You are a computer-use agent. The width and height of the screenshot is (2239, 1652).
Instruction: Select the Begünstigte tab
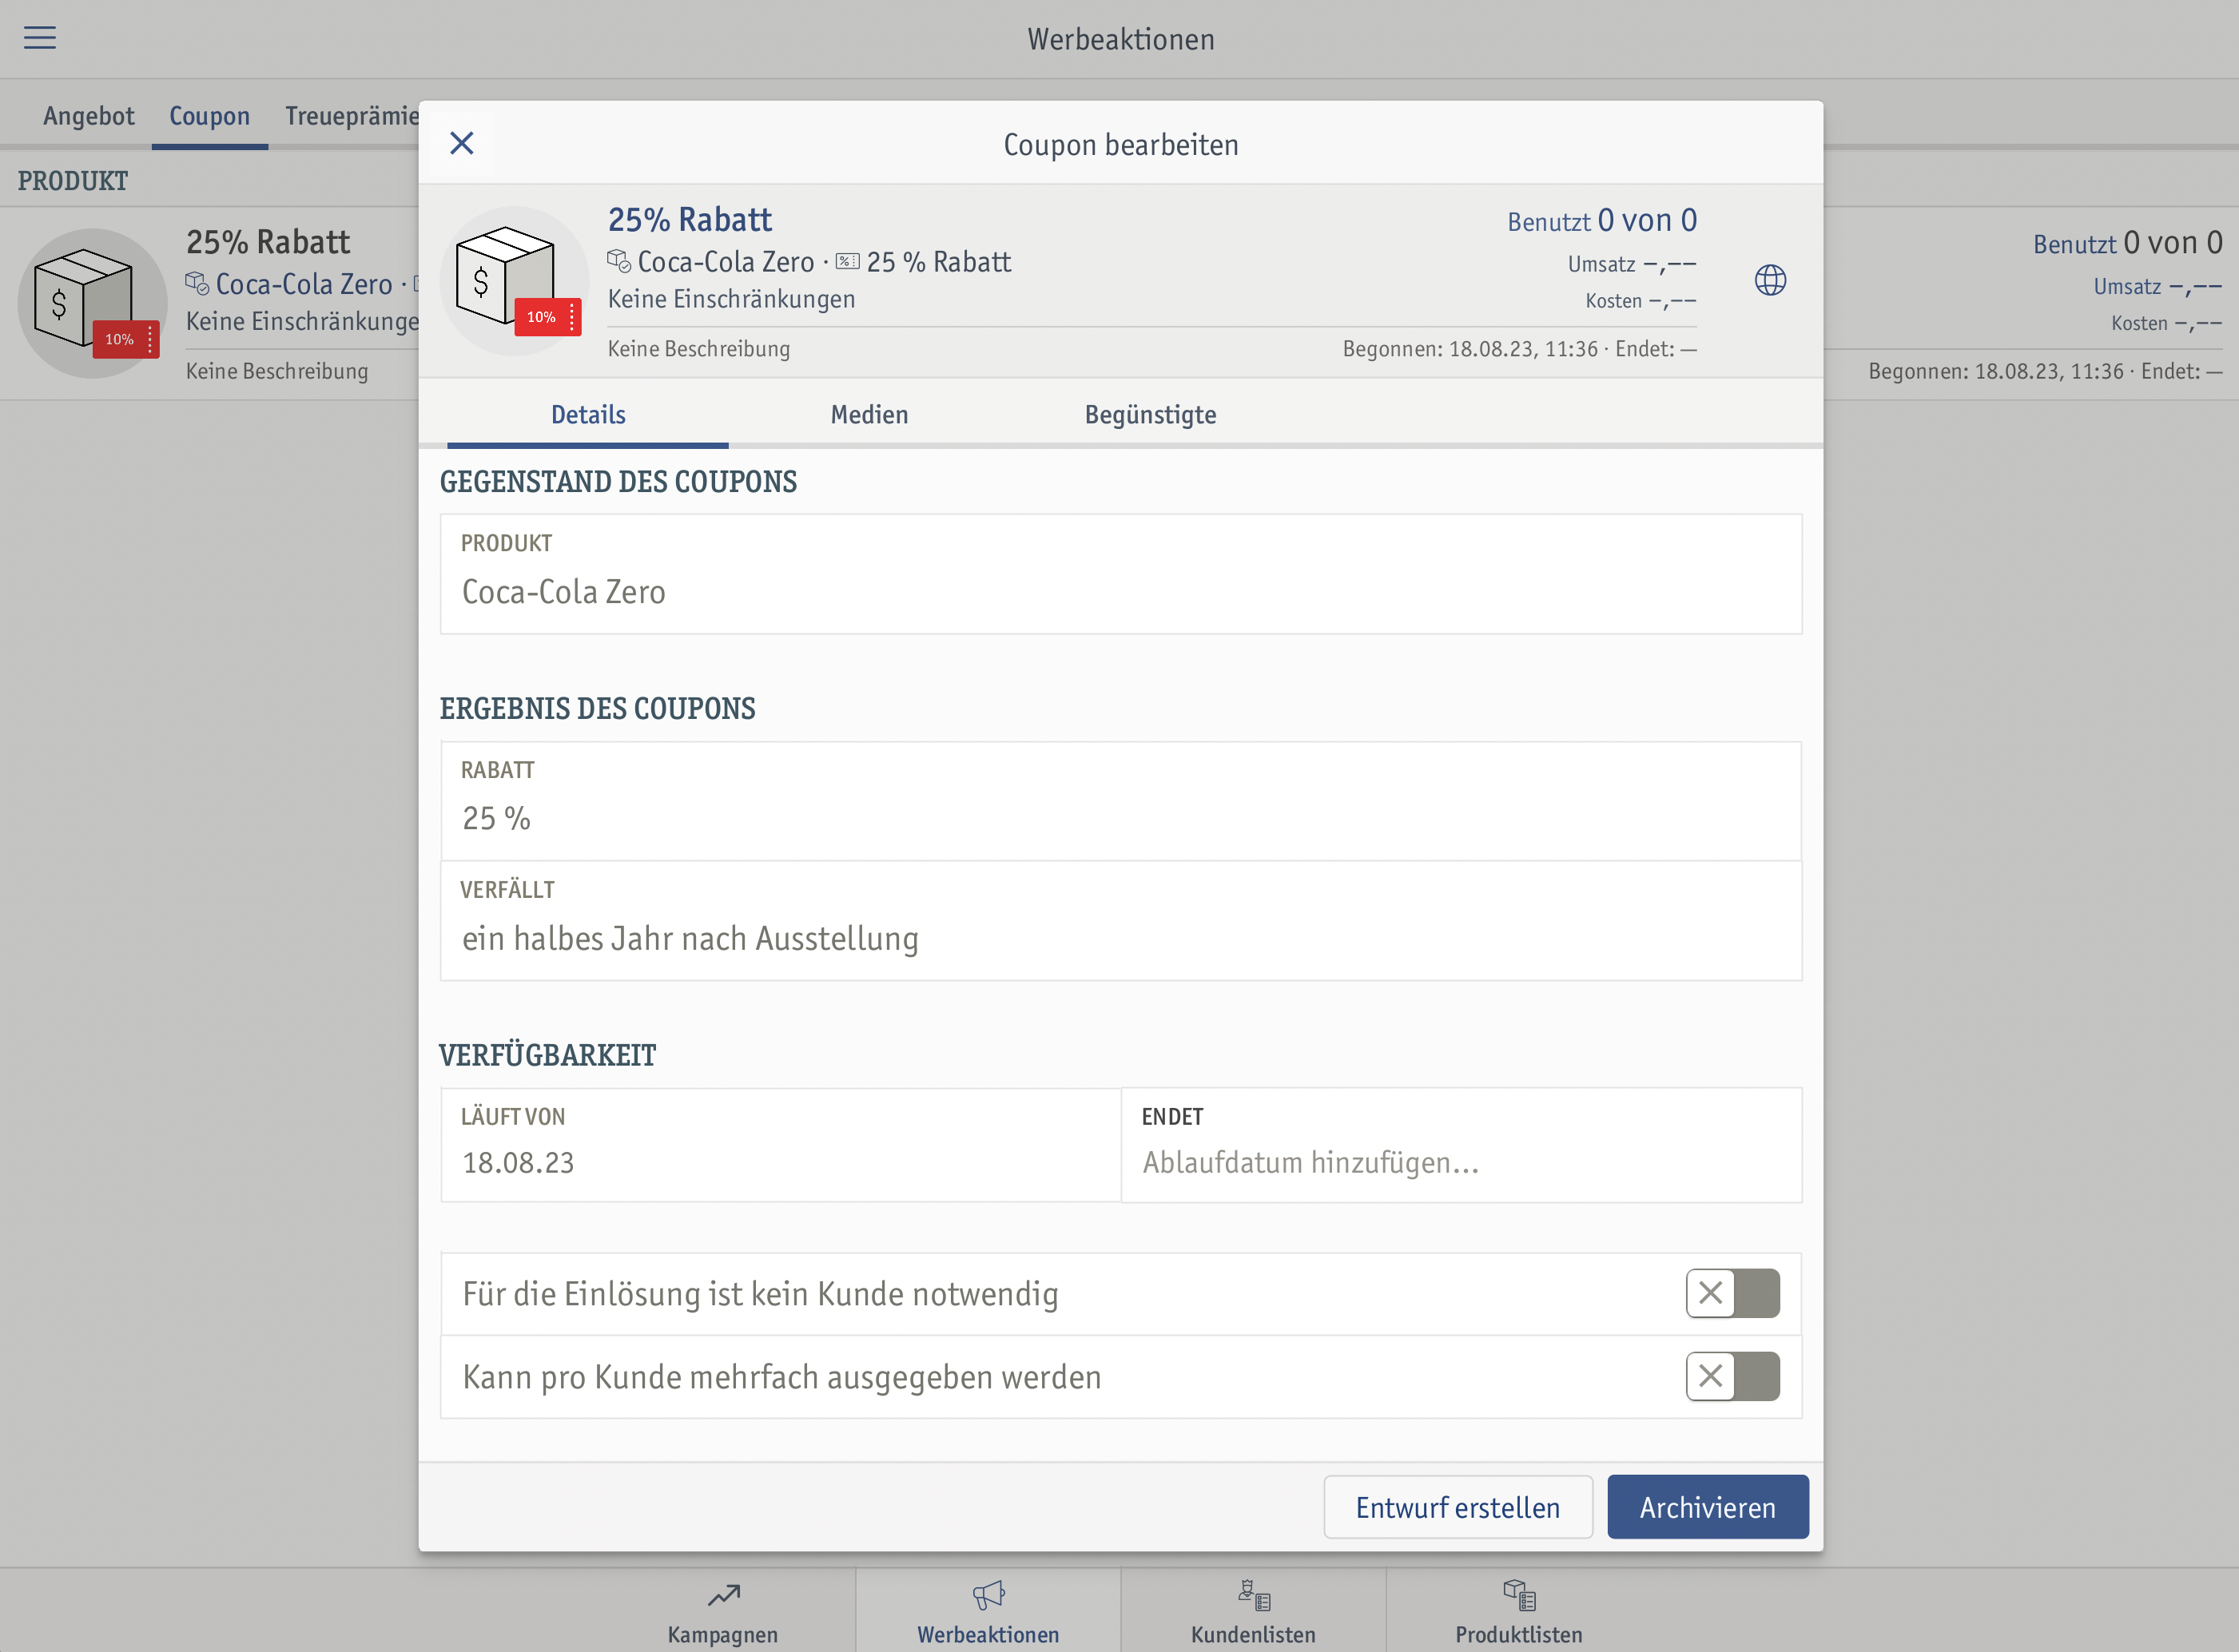click(x=1150, y=414)
